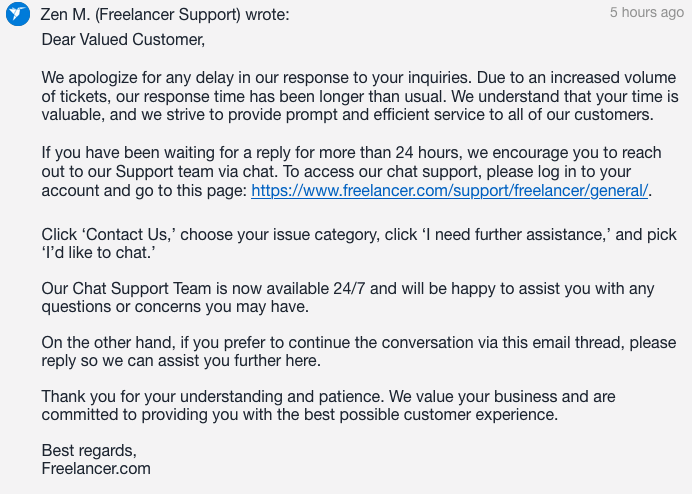The width and height of the screenshot is (692, 494).
Task: Click the Freelancer hummingbird avatar icon
Action: point(18,14)
